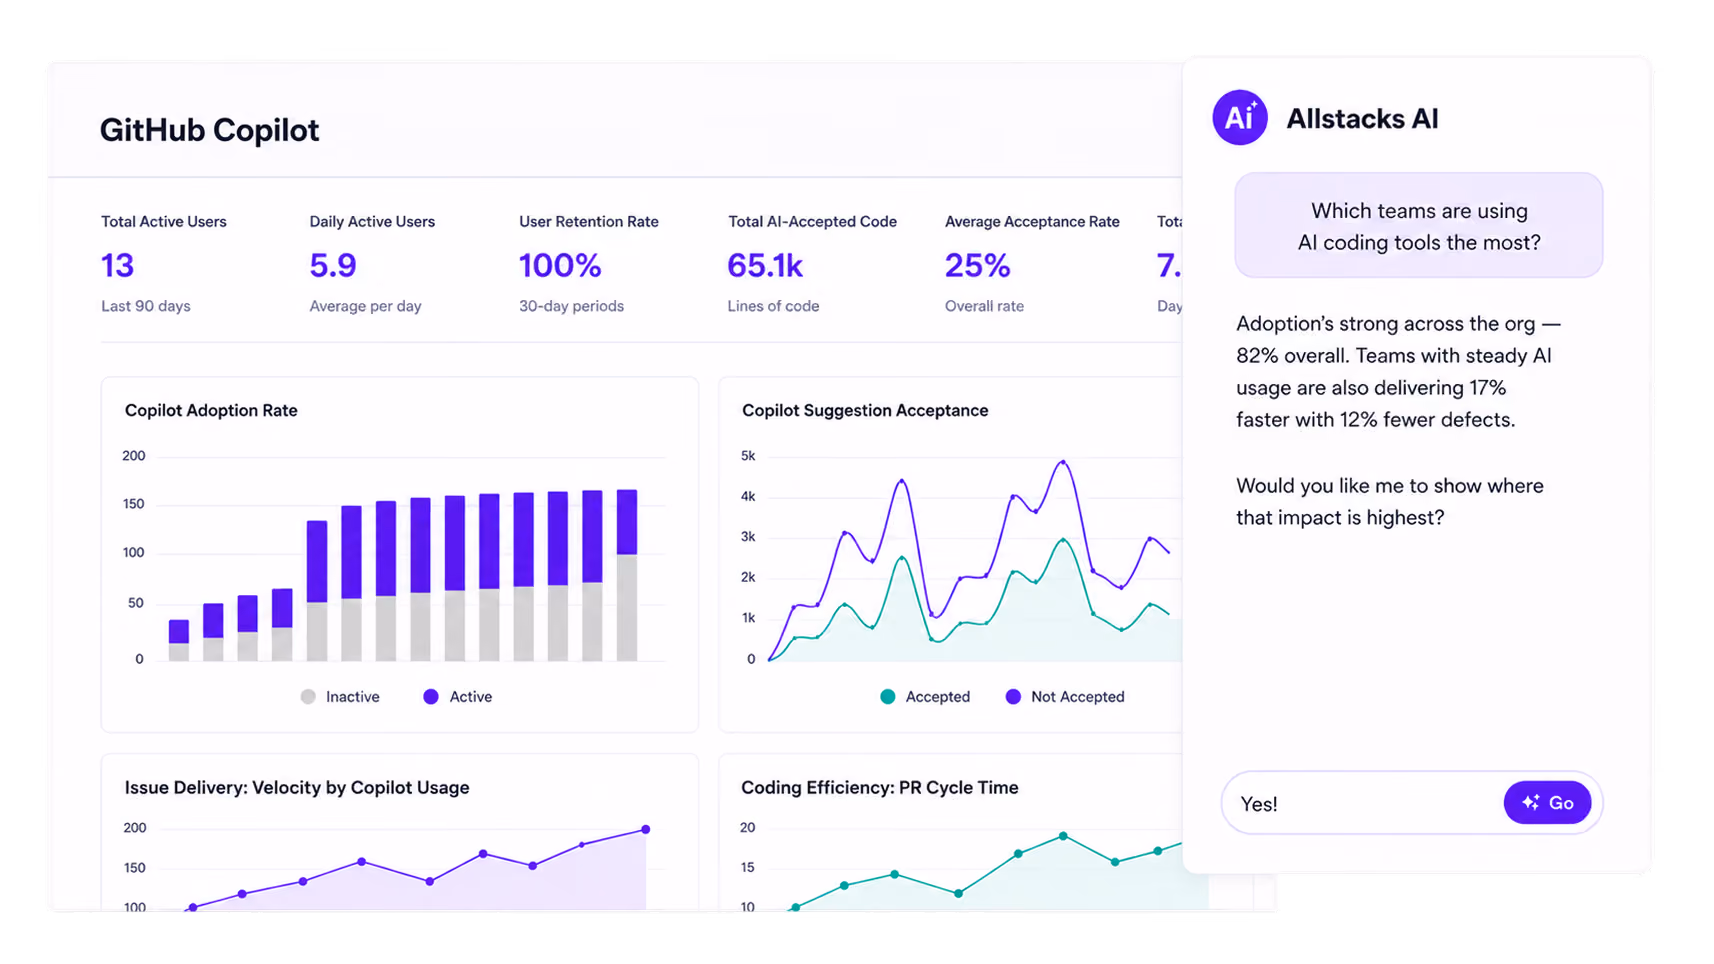Select the User Retention Rate value 100%

point(560,265)
